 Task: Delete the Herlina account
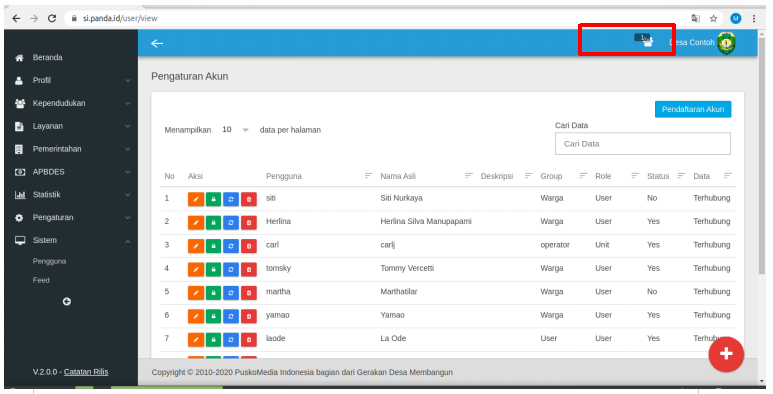click(x=249, y=222)
